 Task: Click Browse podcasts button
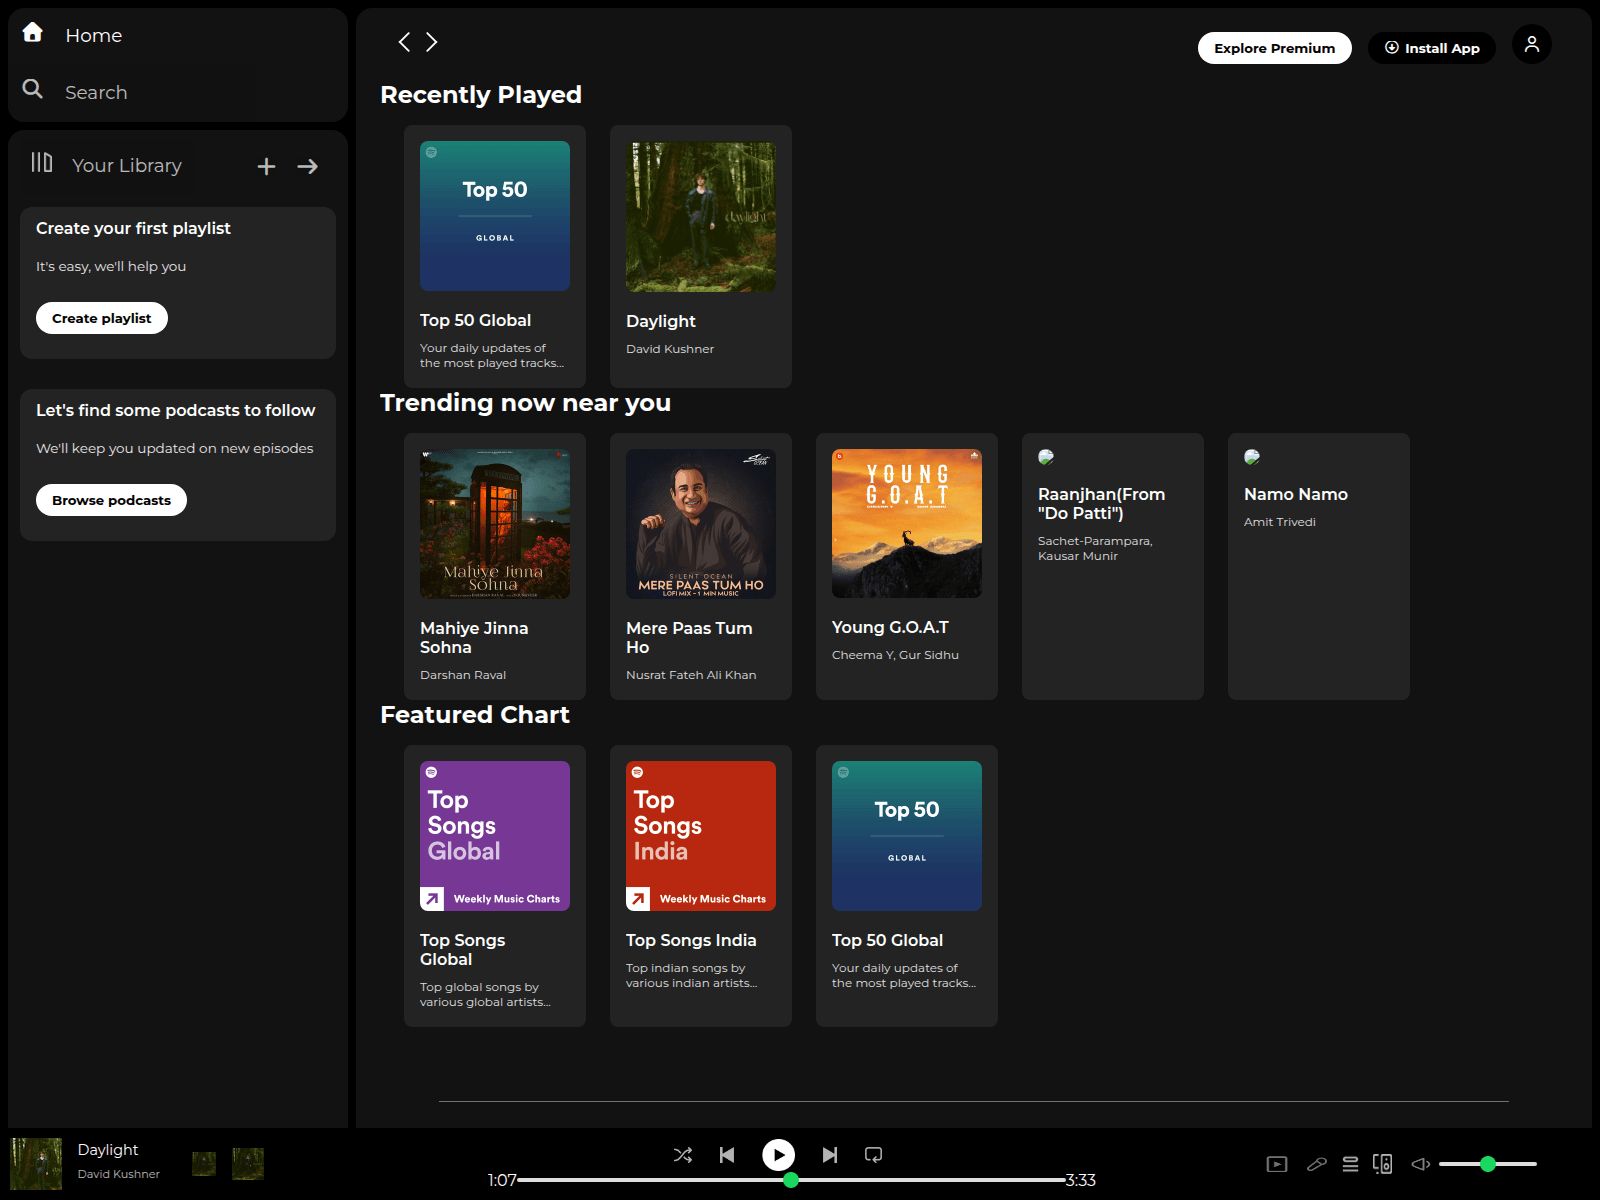111,500
